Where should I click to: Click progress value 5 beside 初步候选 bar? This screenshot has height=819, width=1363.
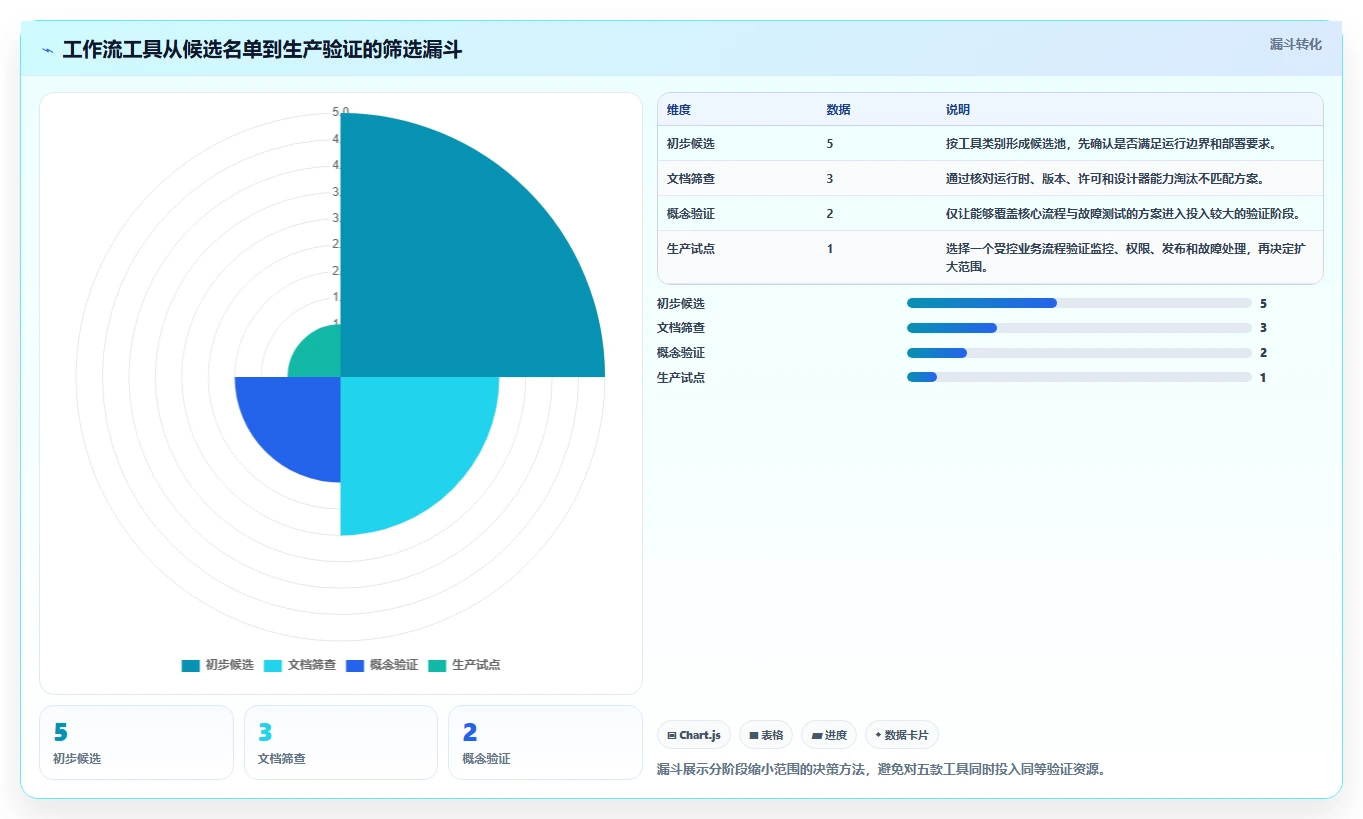click(1263, 303)
